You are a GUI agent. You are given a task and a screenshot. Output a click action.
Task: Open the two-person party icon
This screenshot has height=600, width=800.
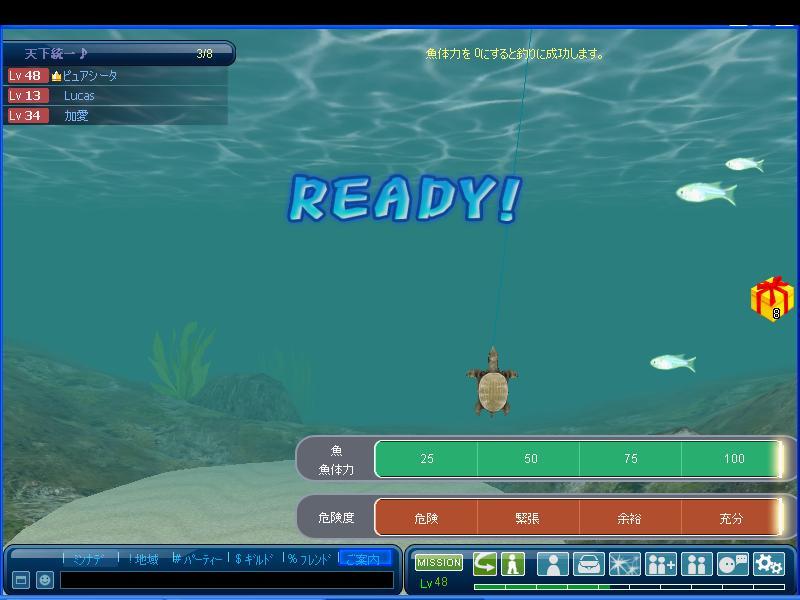(x=696, y=564)
